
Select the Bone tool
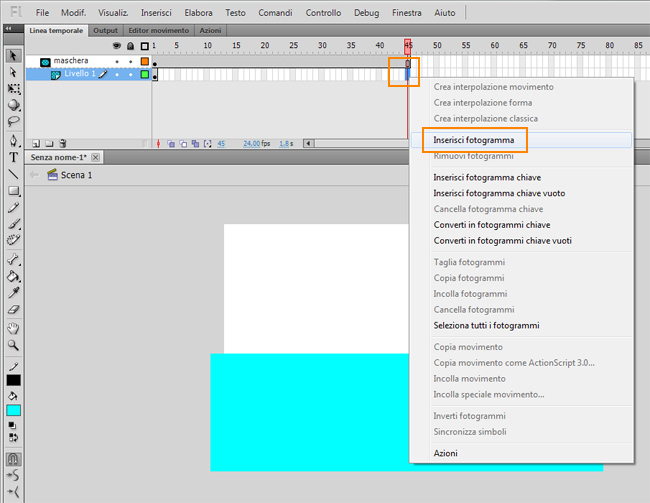click(x=13, y=260)
